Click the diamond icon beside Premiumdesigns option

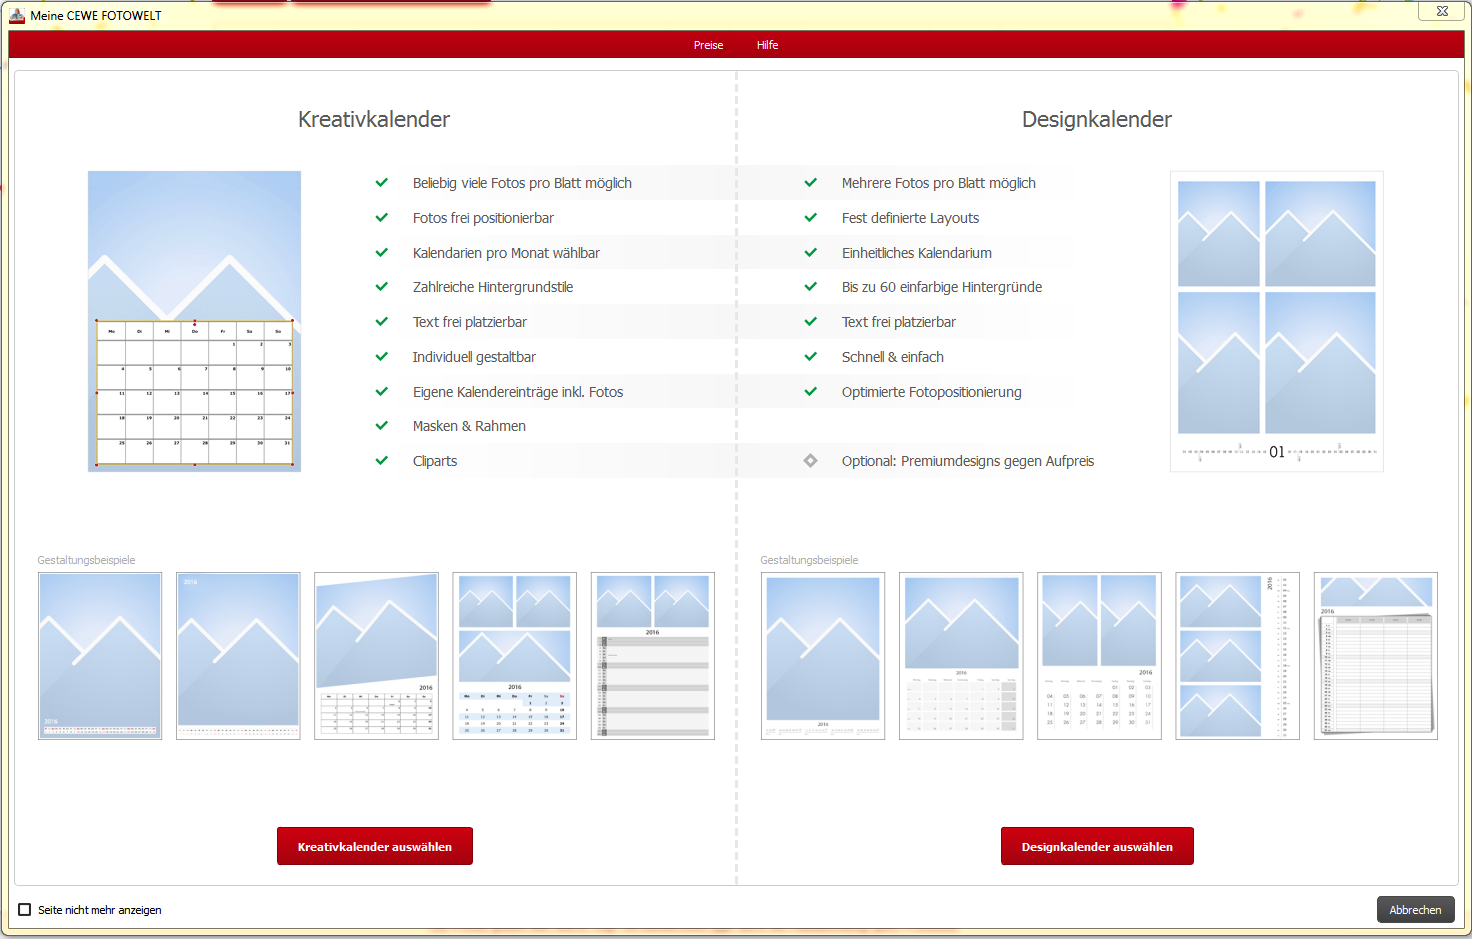[810, 461]
